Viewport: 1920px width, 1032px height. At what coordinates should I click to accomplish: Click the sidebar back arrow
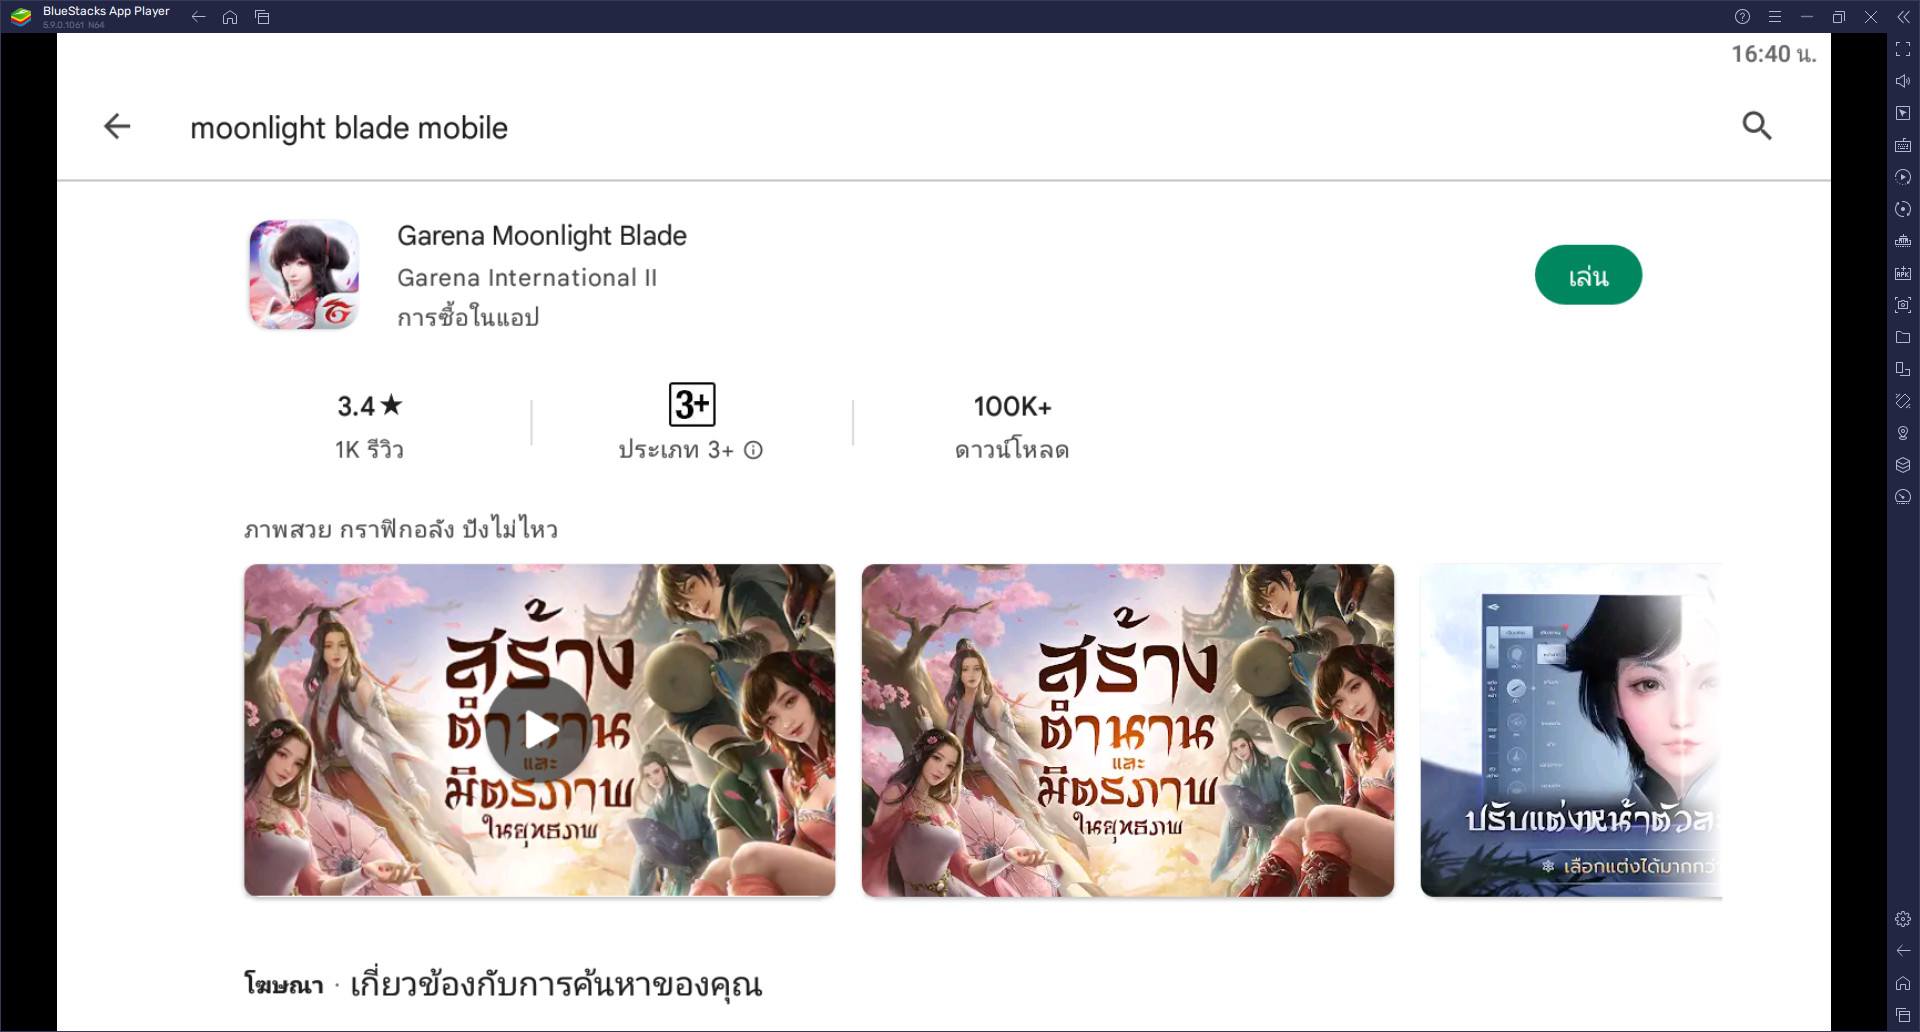coord(1903,951)
